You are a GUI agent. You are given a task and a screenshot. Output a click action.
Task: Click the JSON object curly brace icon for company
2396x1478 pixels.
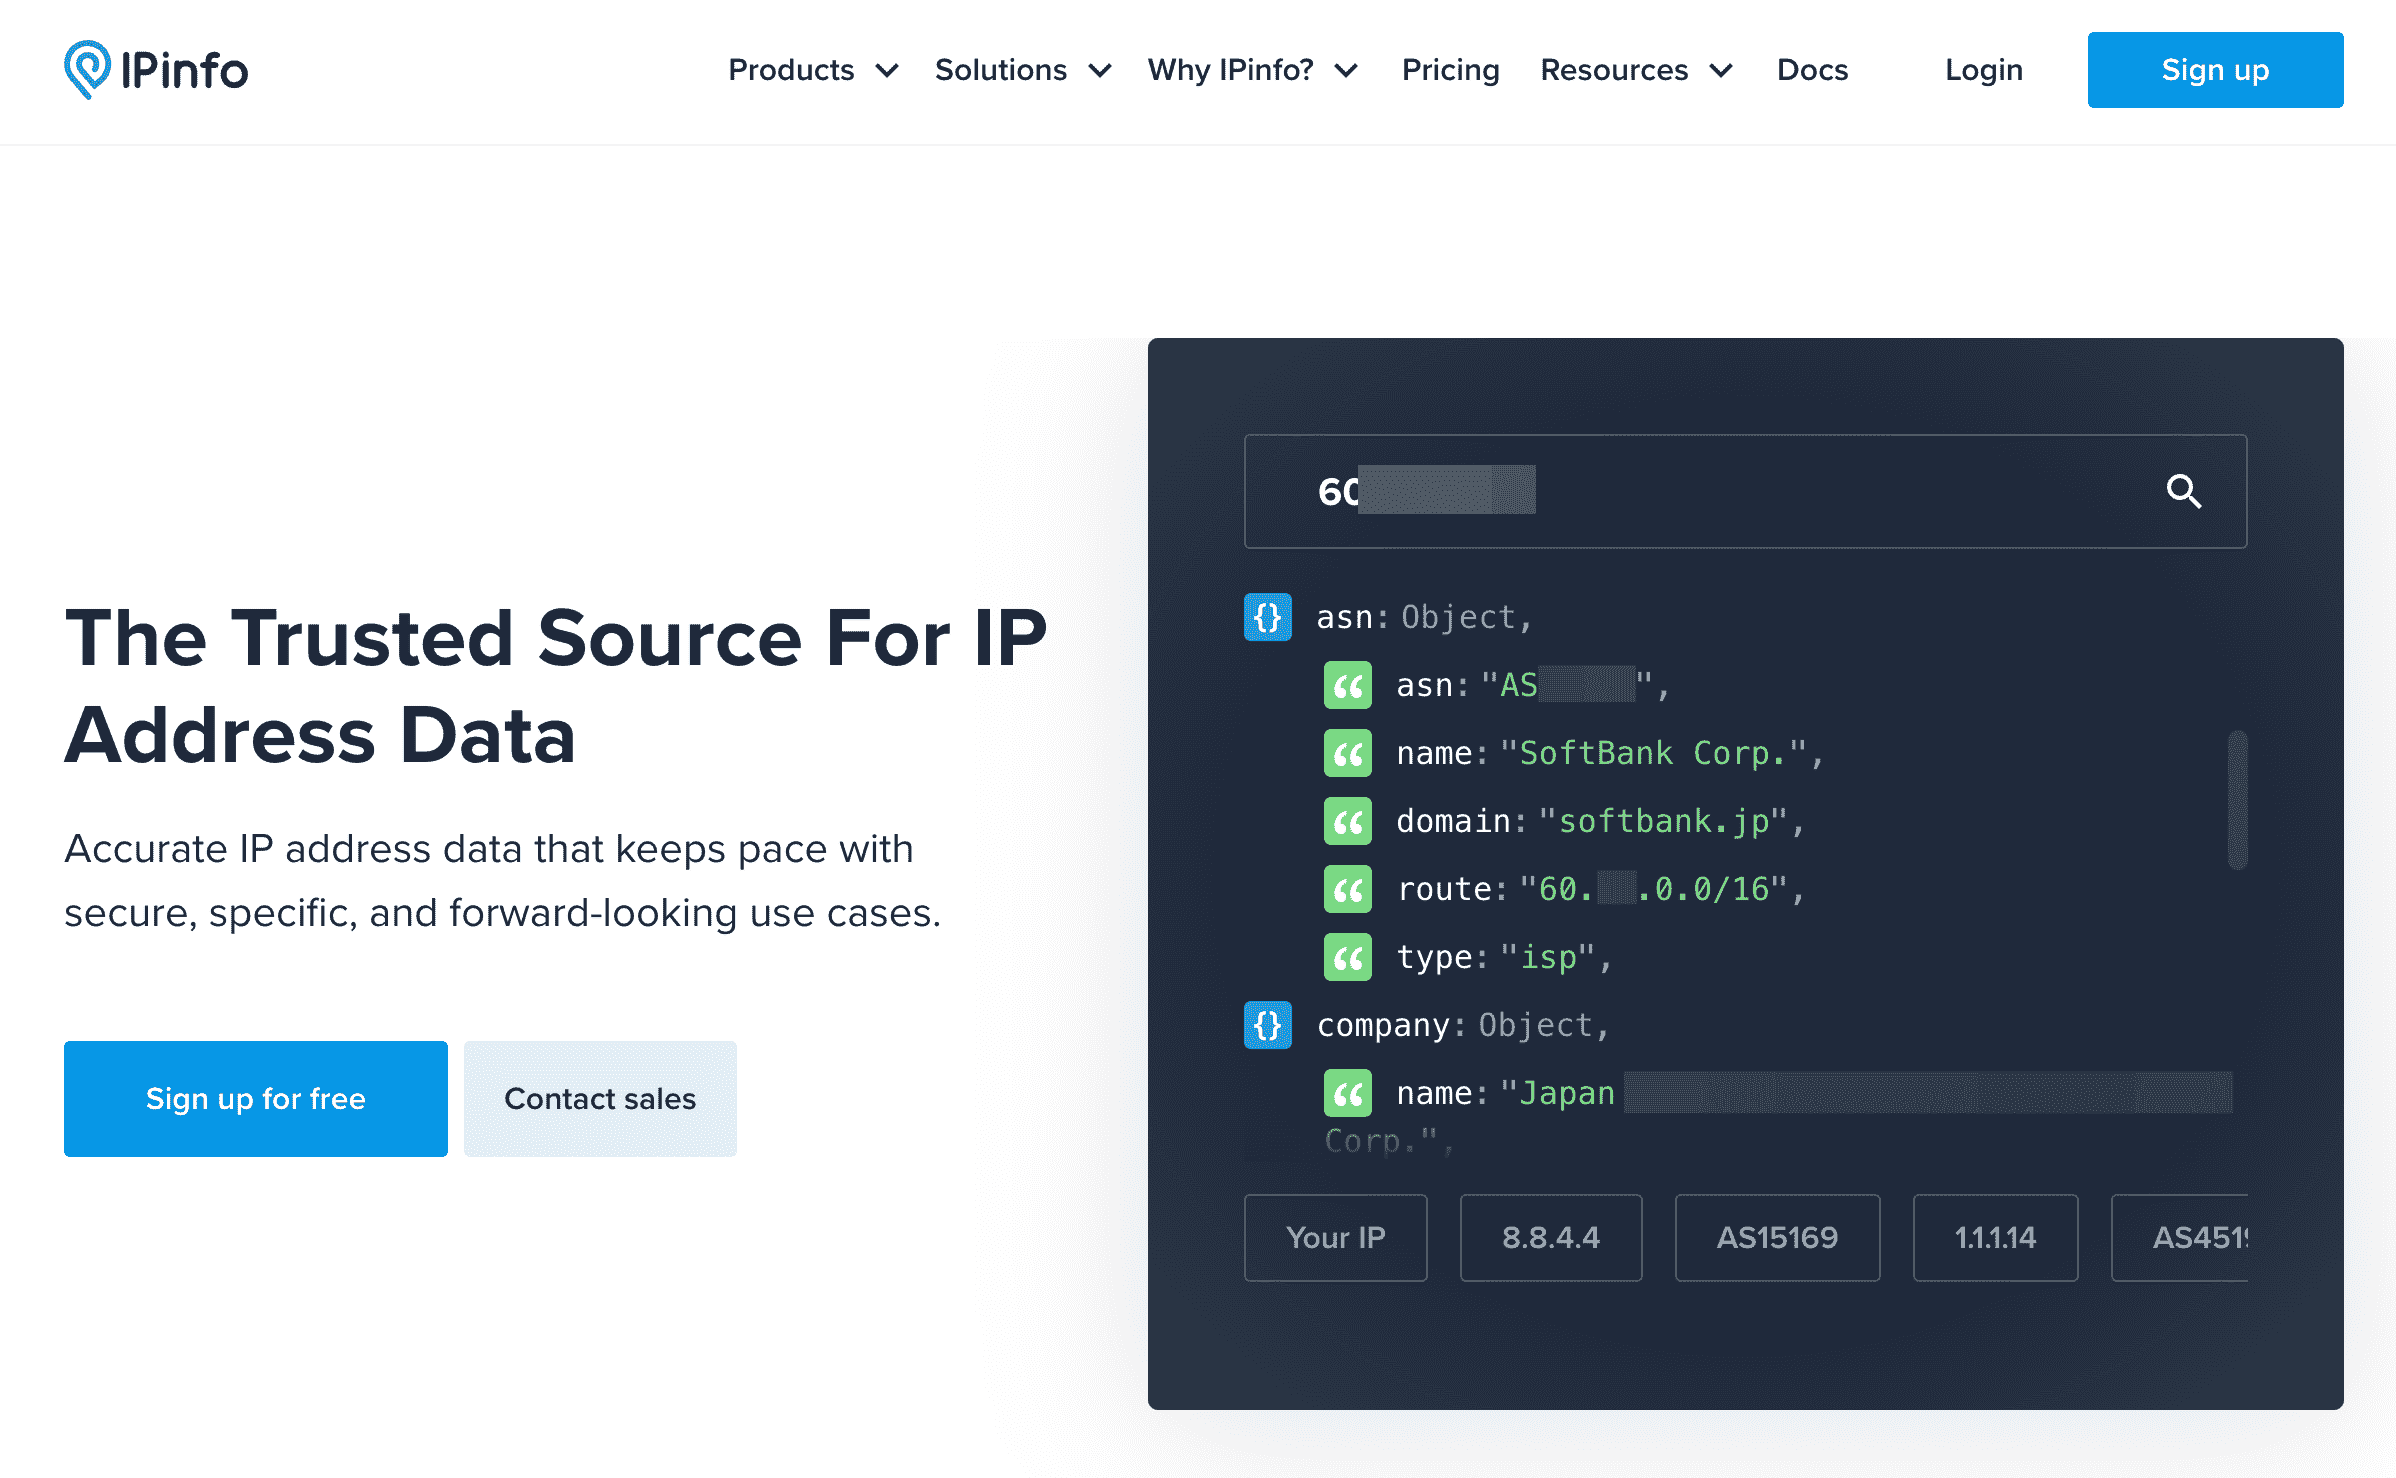click(x=1266, y=1025)
